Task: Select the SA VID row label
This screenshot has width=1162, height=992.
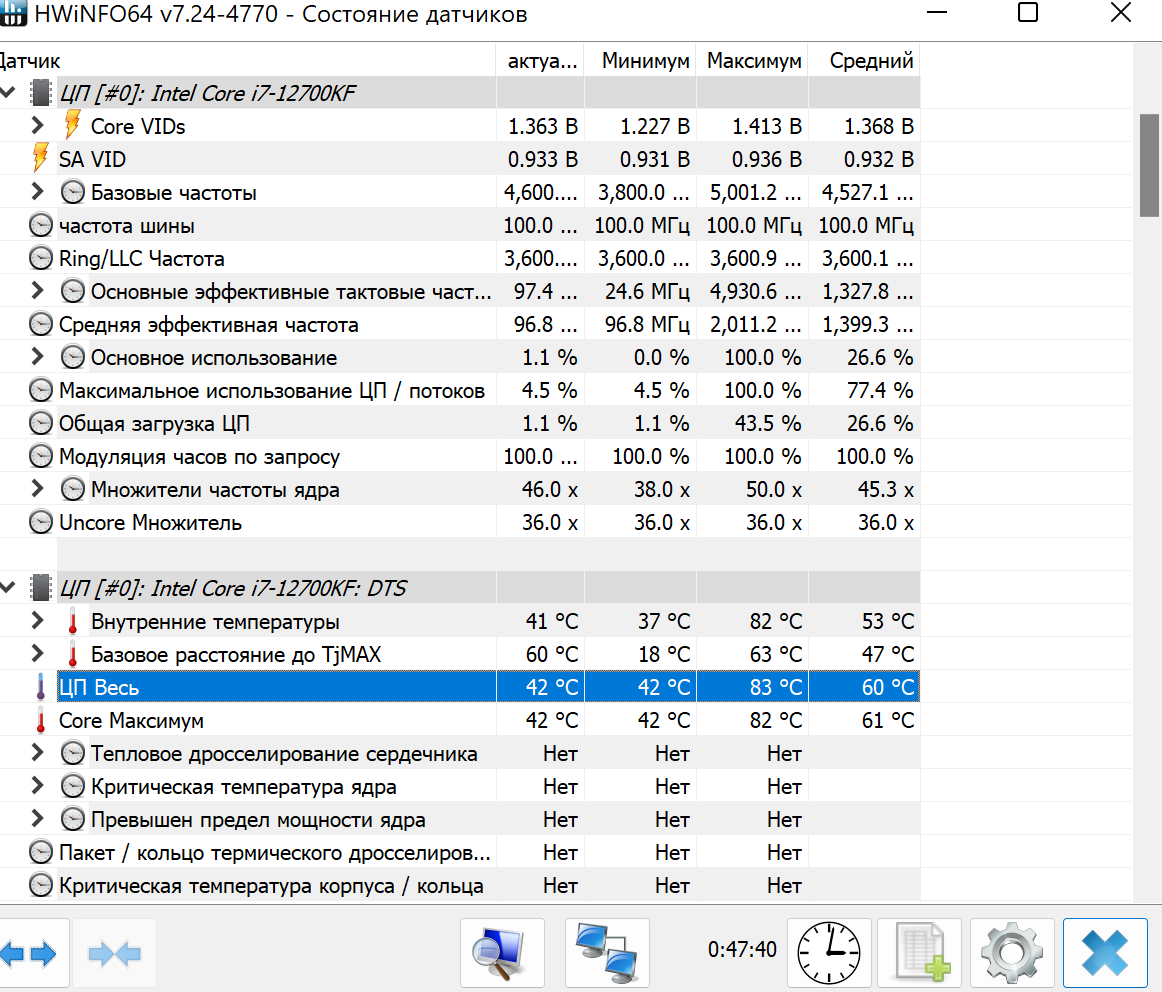Action: tap(92, 159)
